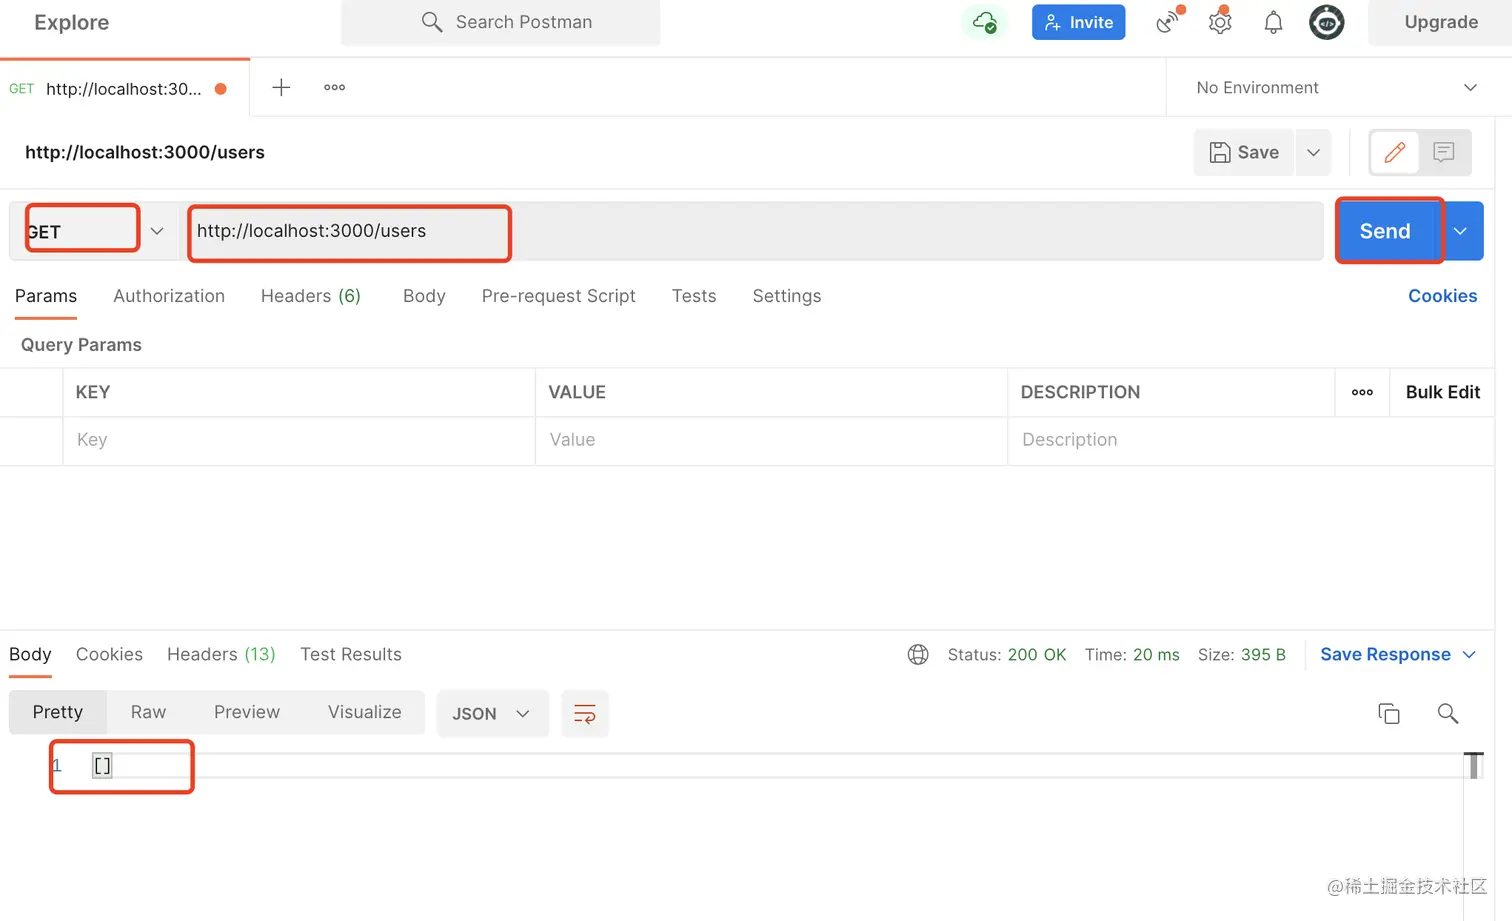Expand the Save options arrow
Viewport: 1512px width, 921px height.
click(1314, 152)
